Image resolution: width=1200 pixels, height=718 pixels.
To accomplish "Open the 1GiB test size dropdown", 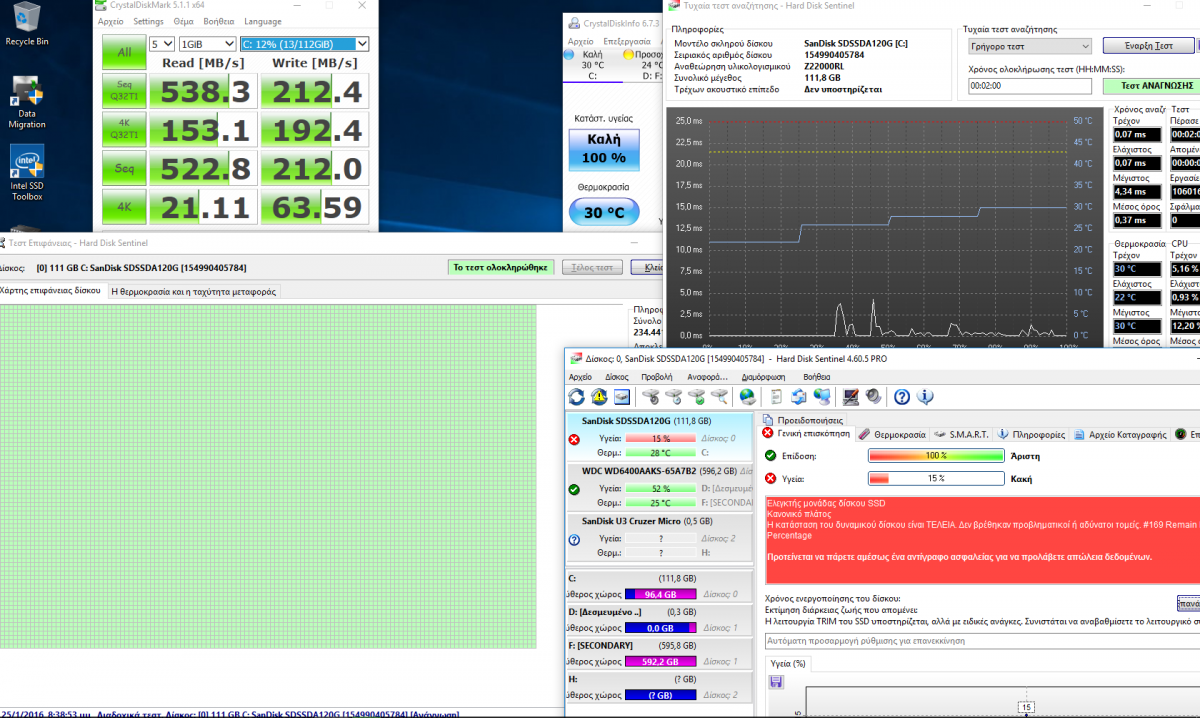I will coord(207,44).
